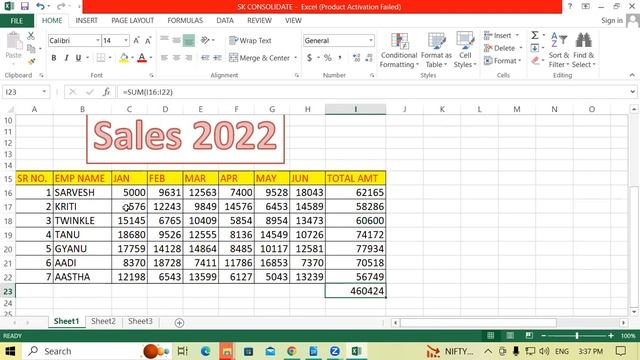640x360 pixels.
Task: Open Find & Select binoculars menu
Action: [584, 50]
